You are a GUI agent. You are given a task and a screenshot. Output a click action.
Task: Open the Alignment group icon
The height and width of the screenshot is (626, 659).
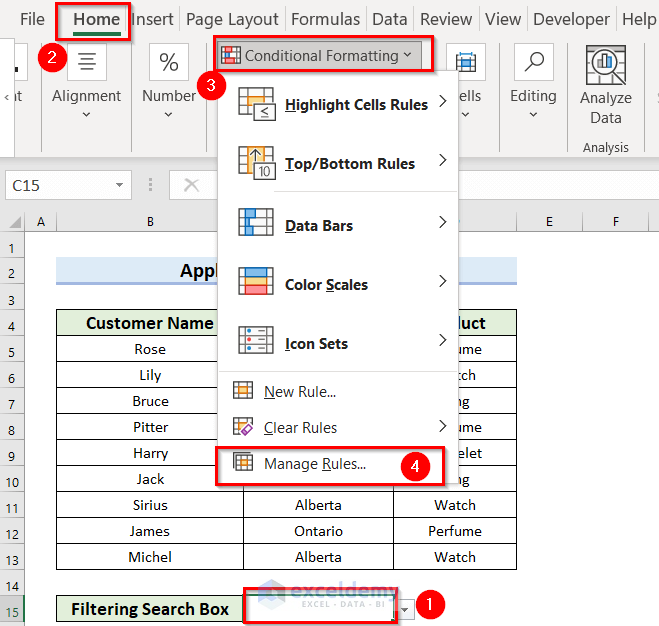tap(87, 62)
